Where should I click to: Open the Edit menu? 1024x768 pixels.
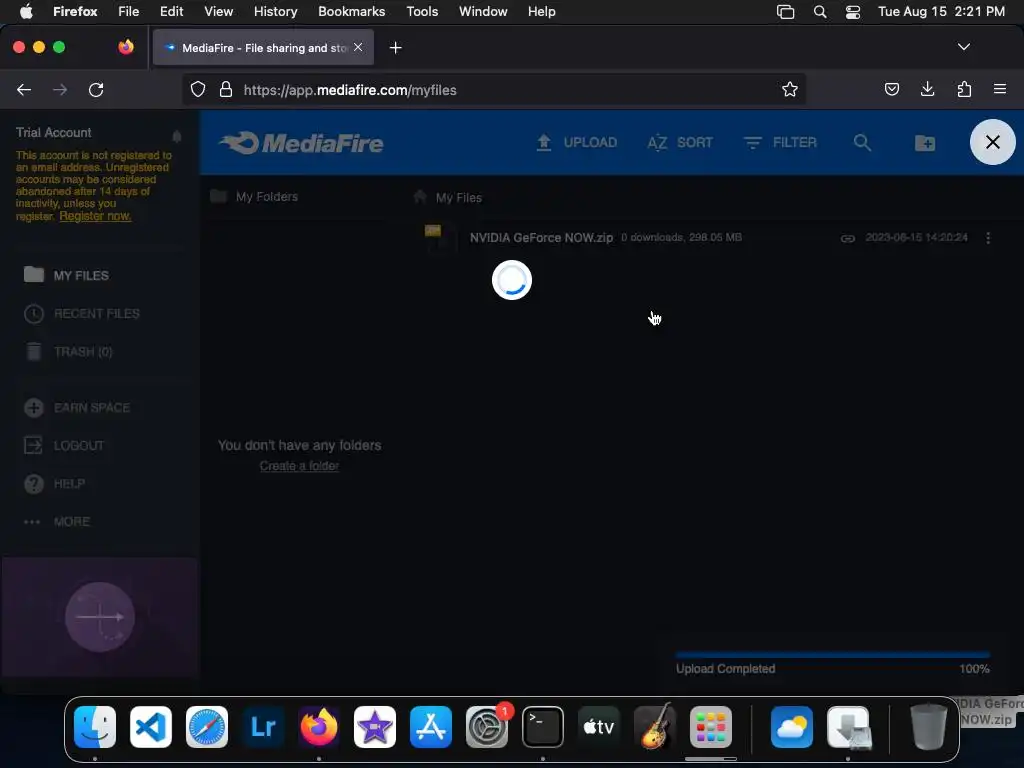pyautogui.click(x=172, y=12)
